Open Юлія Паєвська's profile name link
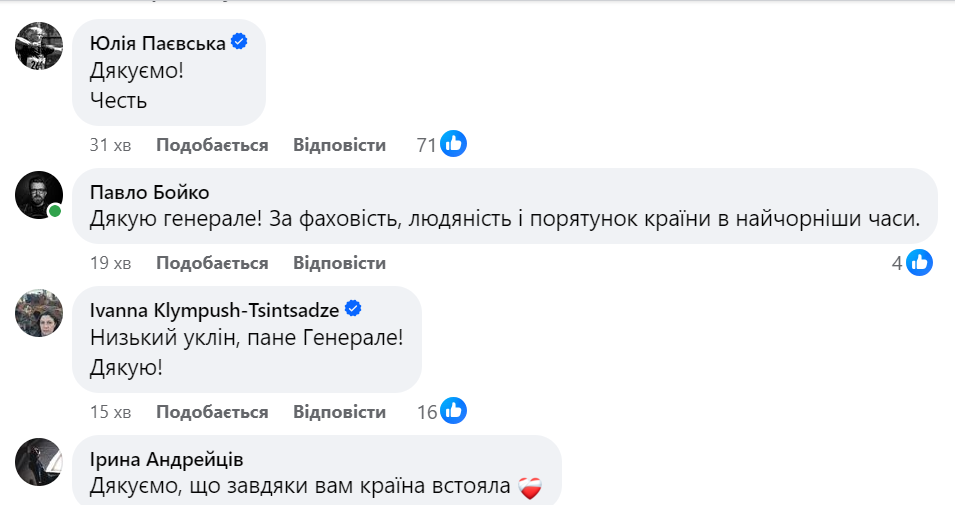The height and width of the screenshot is (505, 955). coord(157,43)
